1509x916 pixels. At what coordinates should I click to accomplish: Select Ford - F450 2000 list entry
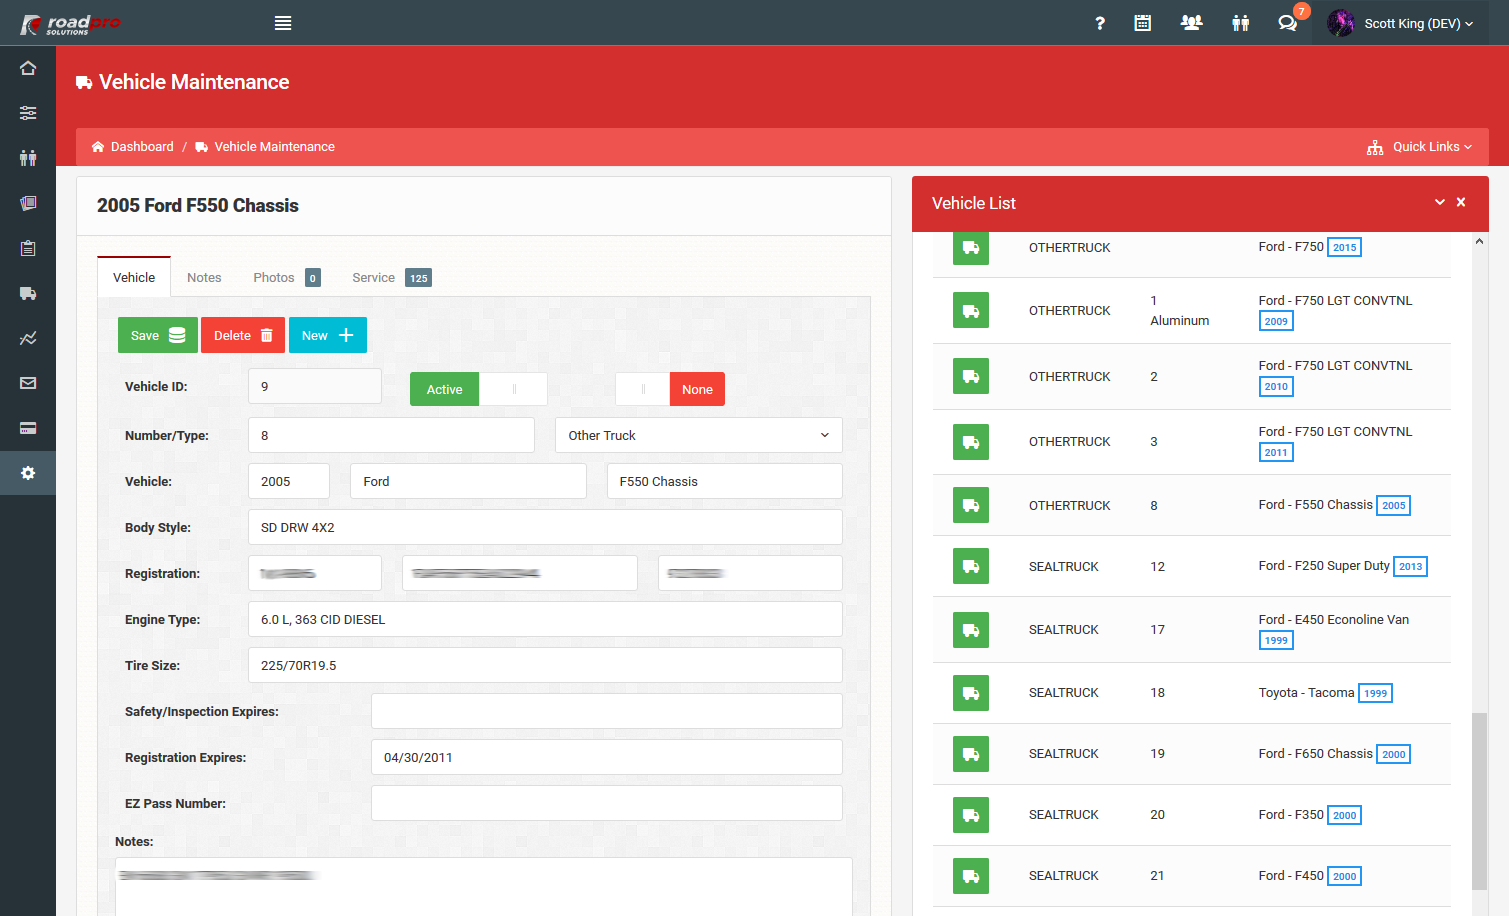tap(1192, 876)
